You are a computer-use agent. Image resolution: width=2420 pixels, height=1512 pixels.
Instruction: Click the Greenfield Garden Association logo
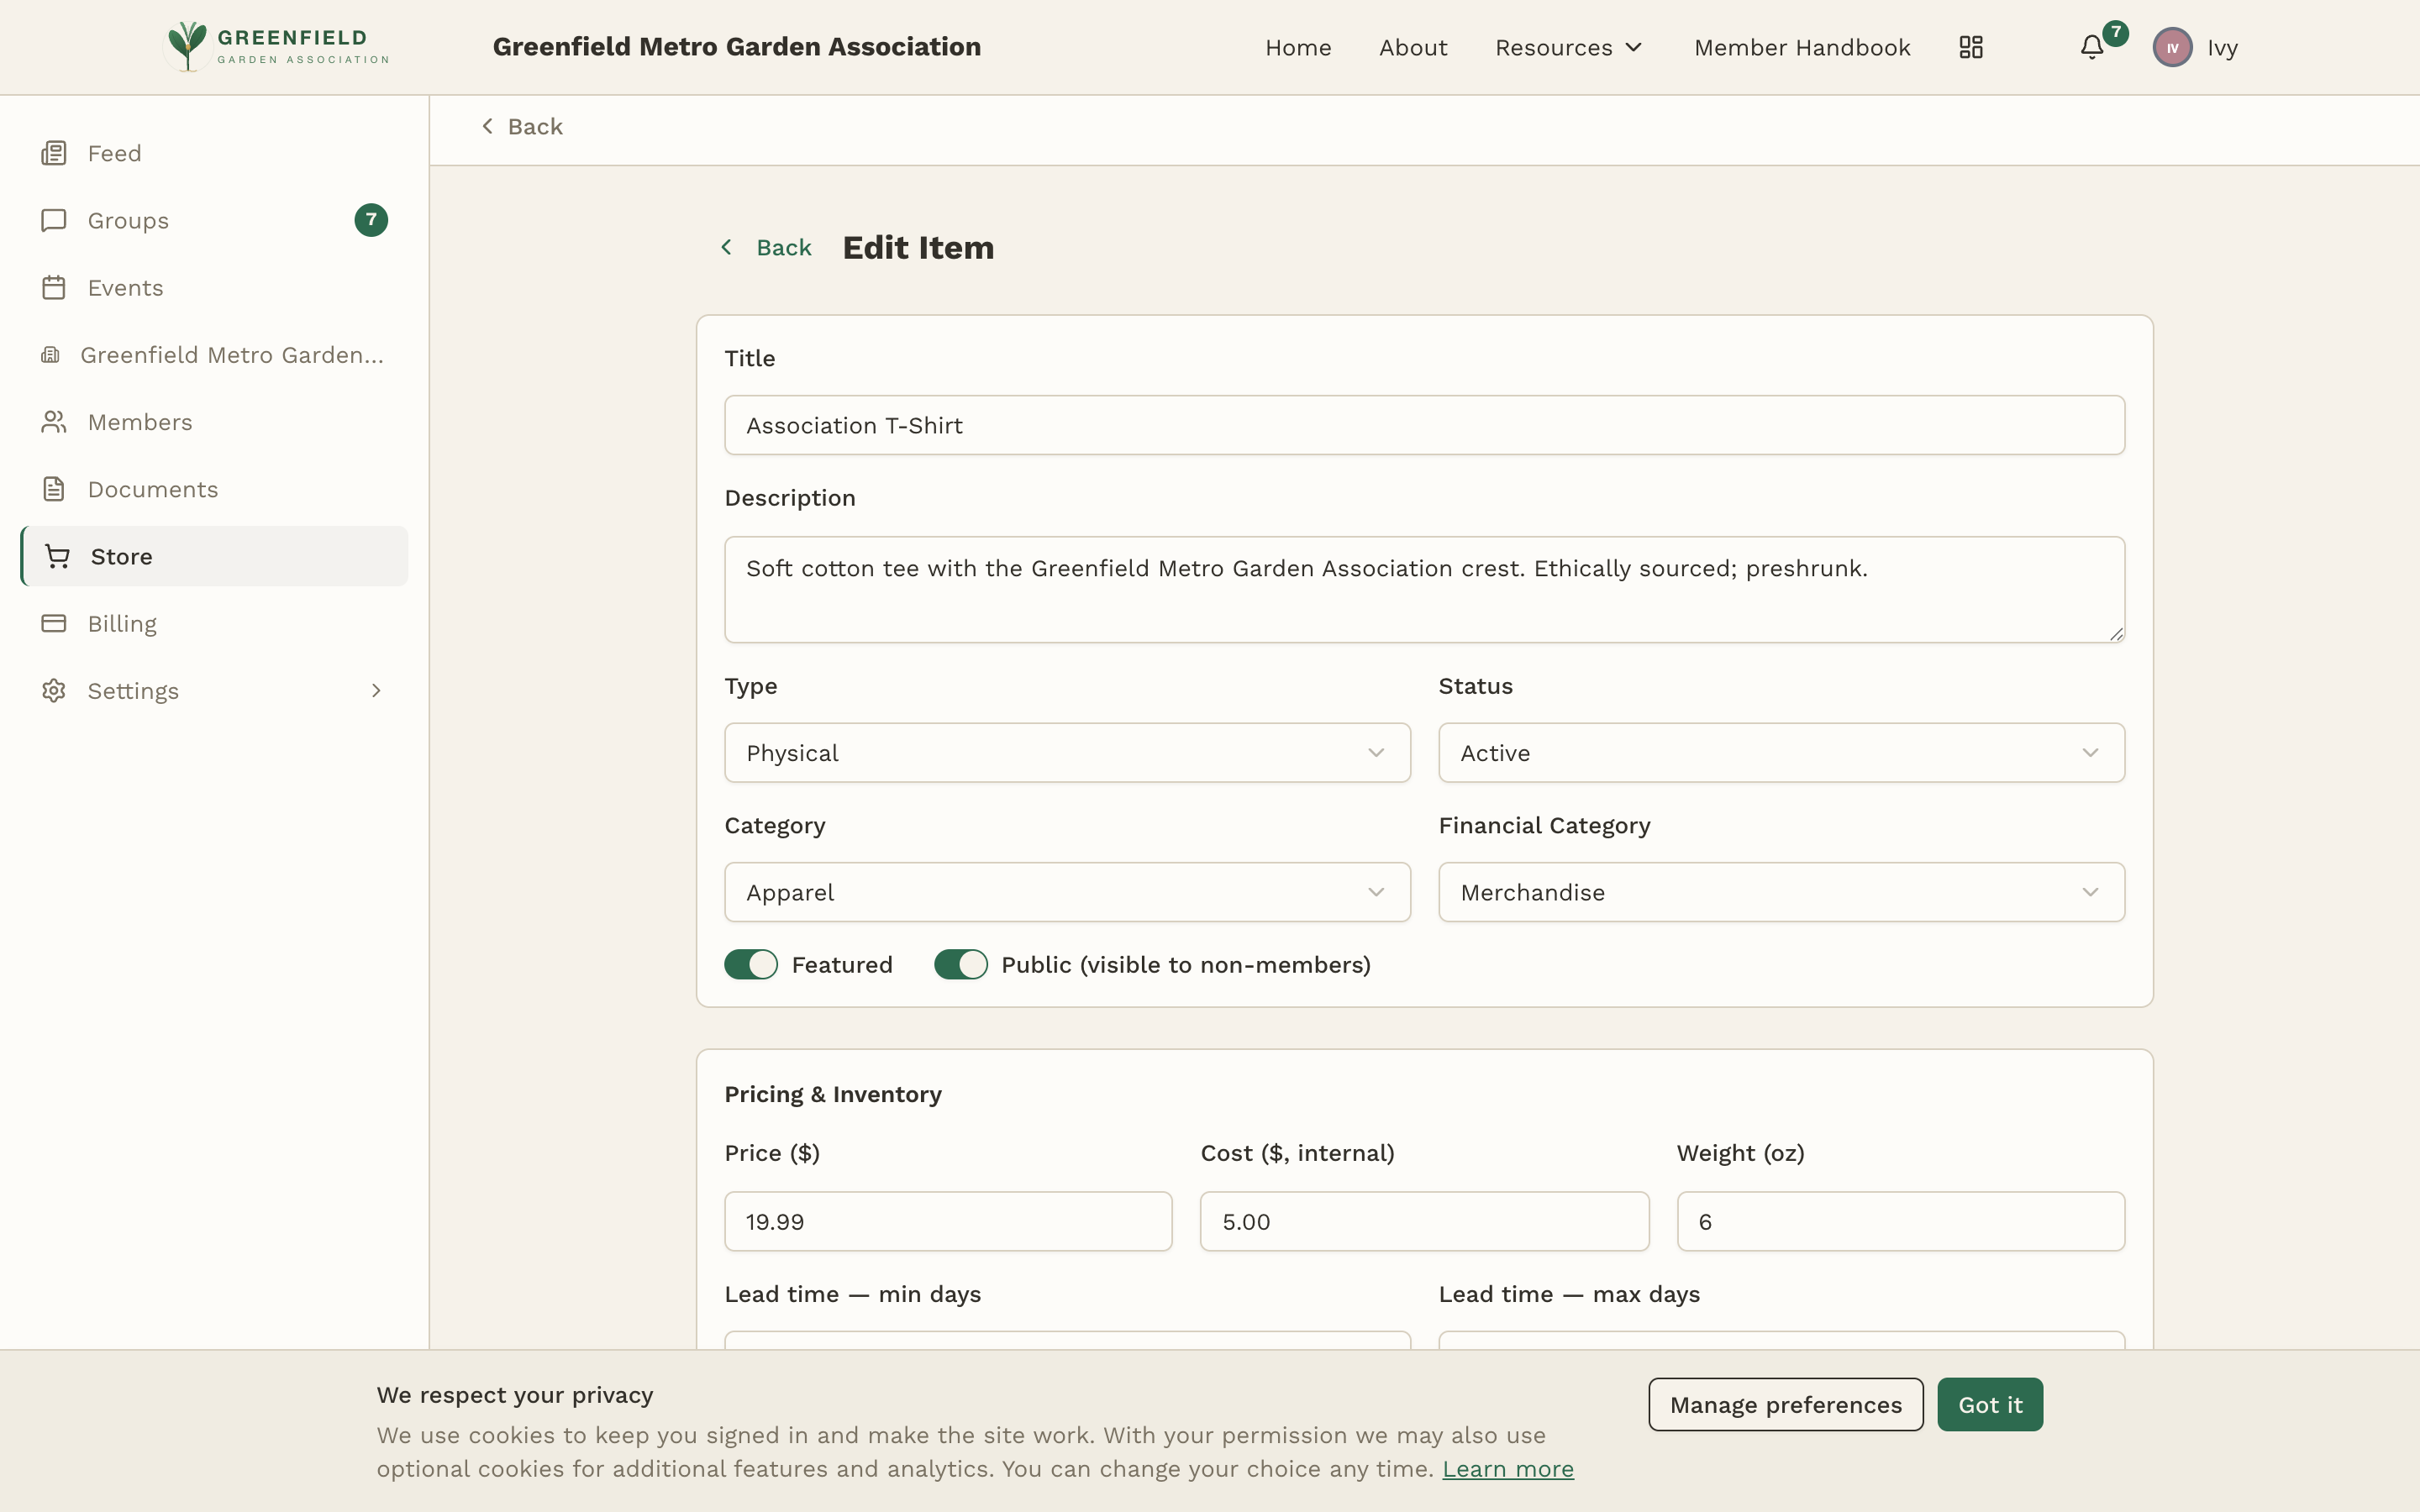click(277, 47)
